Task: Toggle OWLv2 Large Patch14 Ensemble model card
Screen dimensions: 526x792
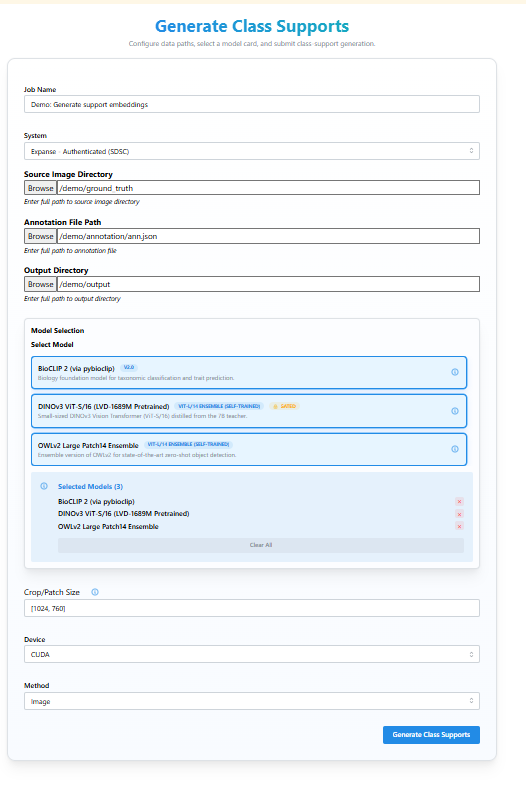Action: [249, 449]
